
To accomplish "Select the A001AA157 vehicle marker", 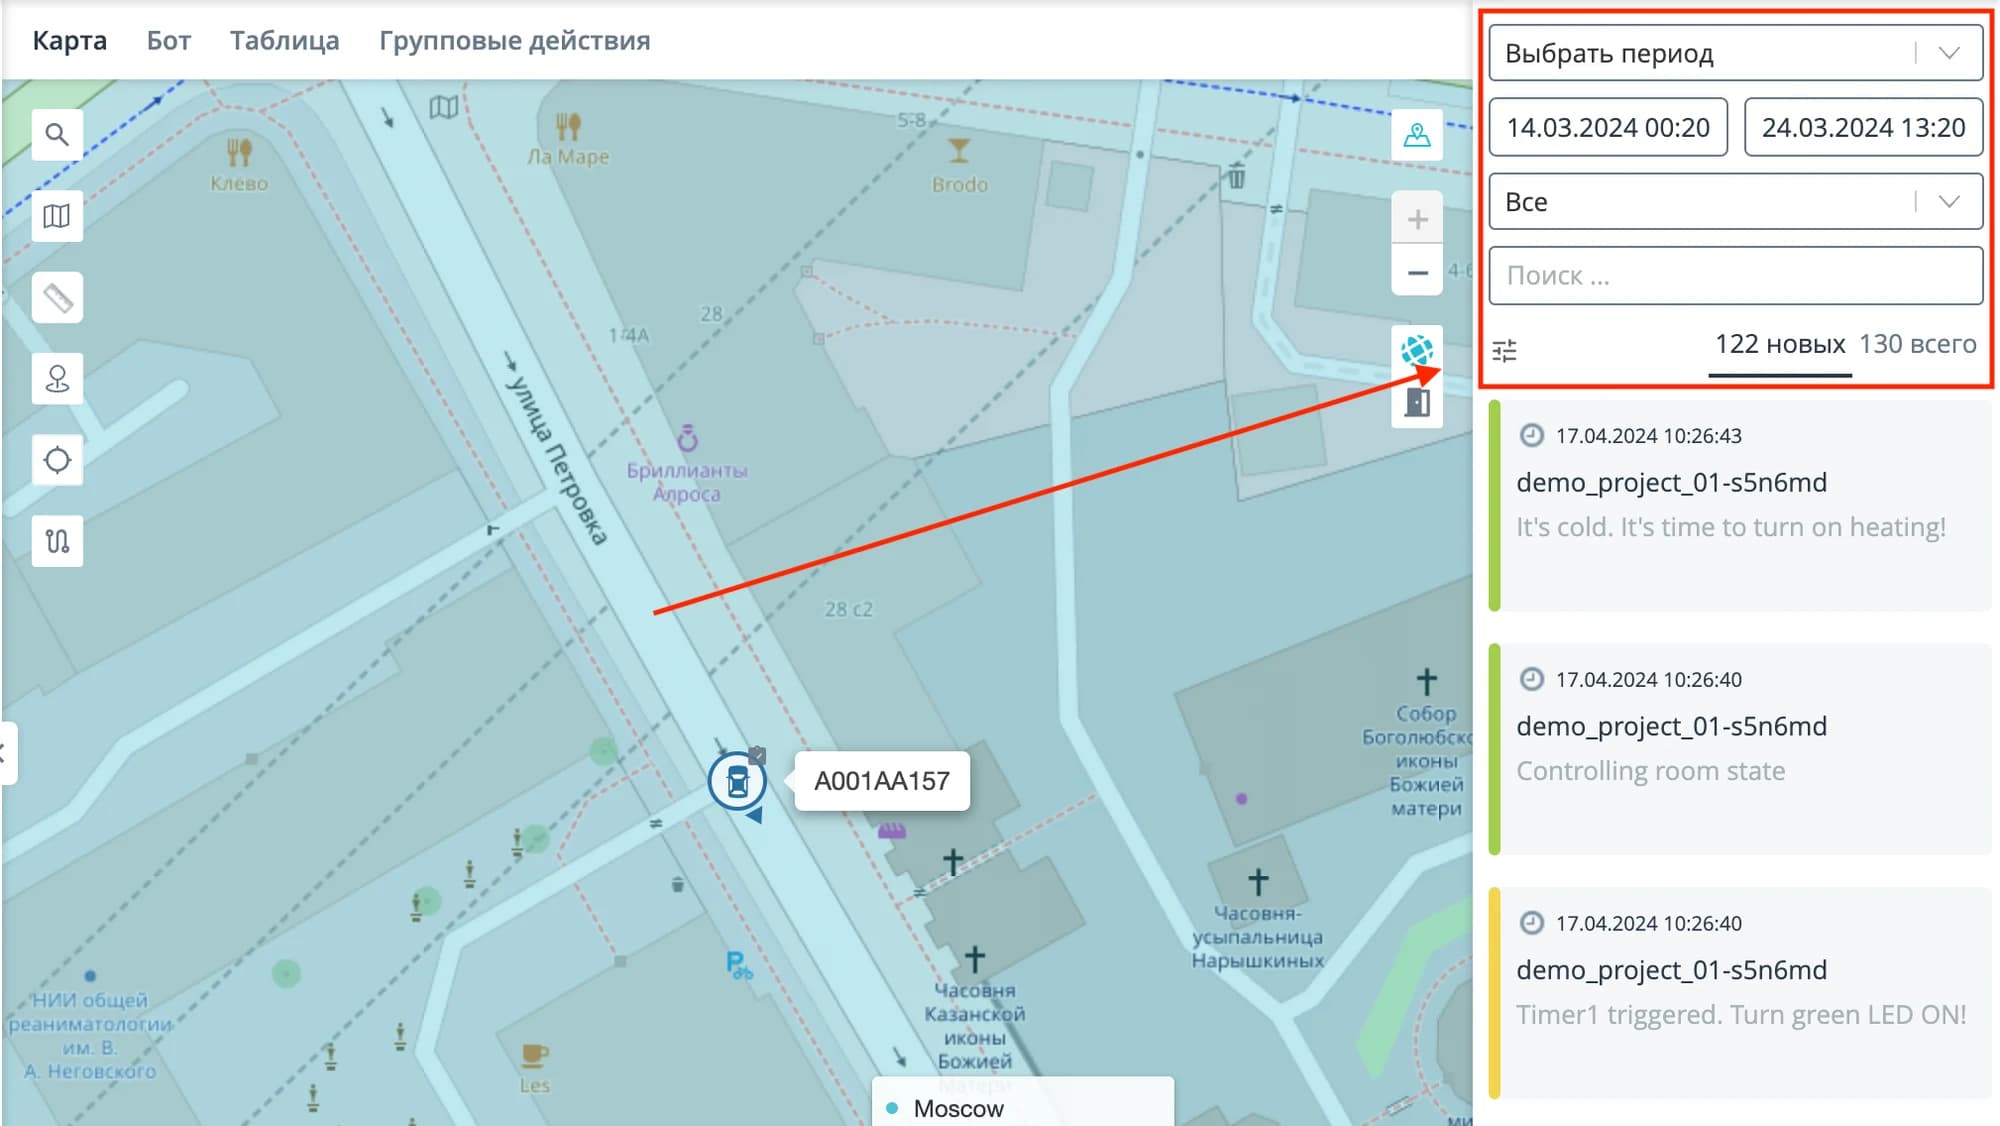I will click(737, 781).
